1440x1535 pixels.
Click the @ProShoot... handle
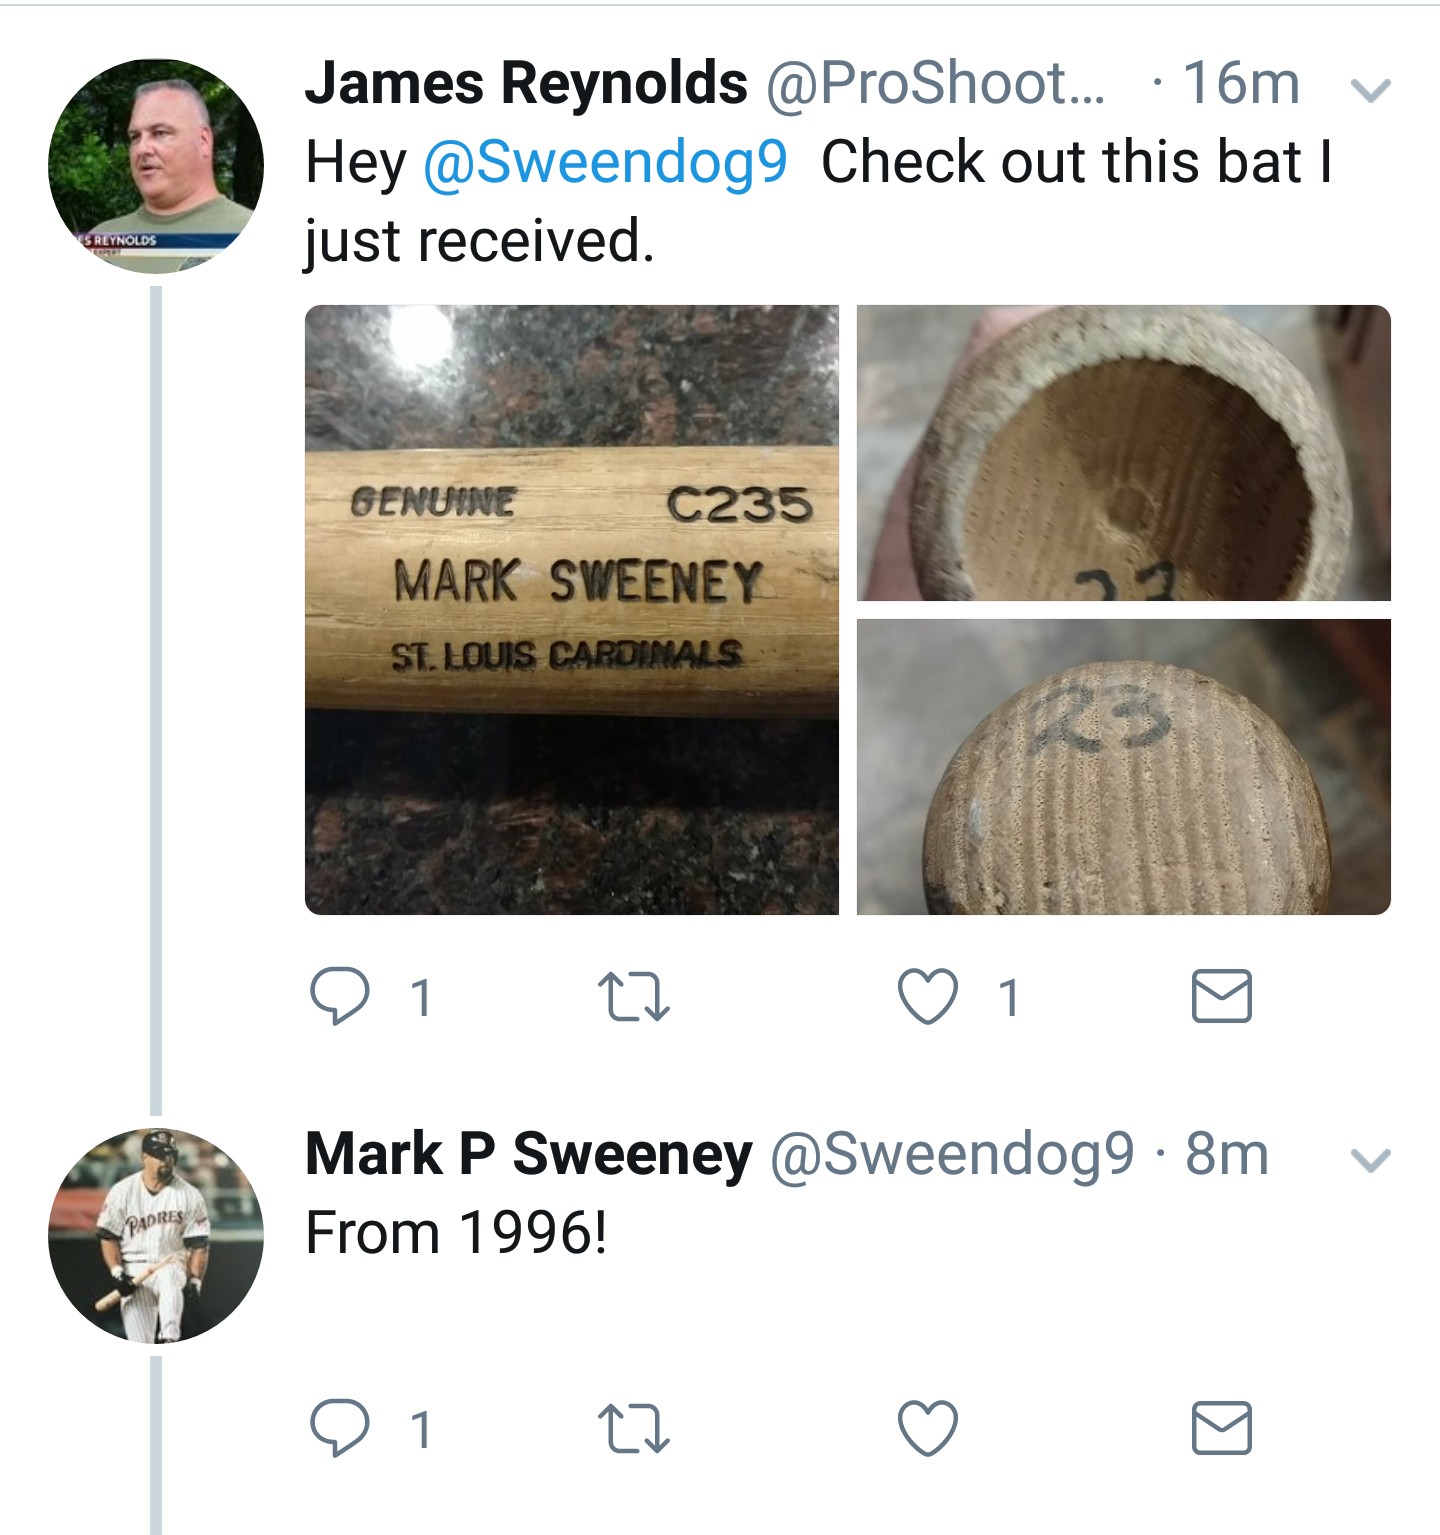[936, 83]
